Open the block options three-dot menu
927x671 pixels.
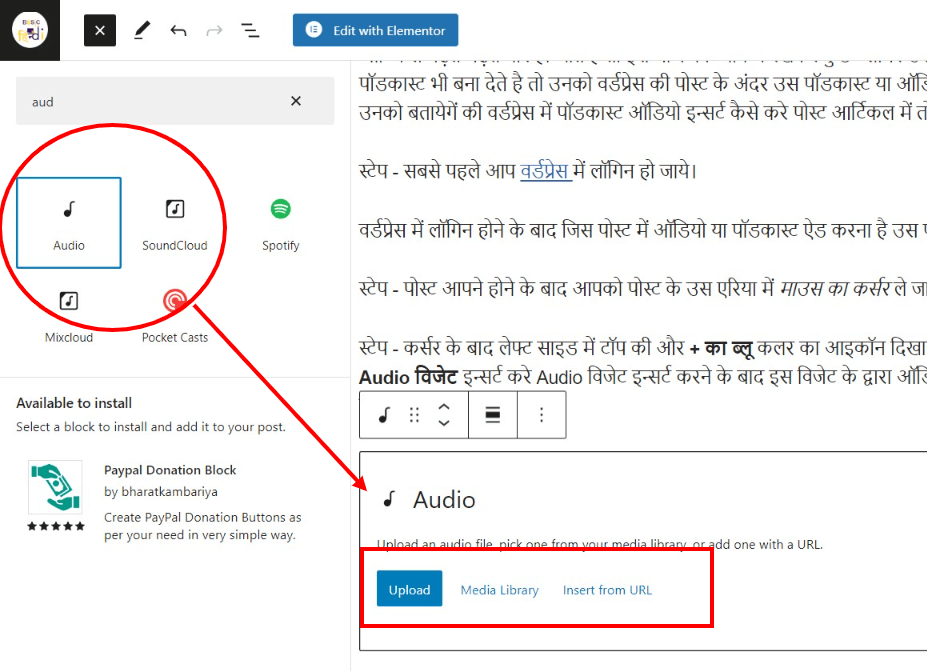pyautogui.click(x=542, y=415)
